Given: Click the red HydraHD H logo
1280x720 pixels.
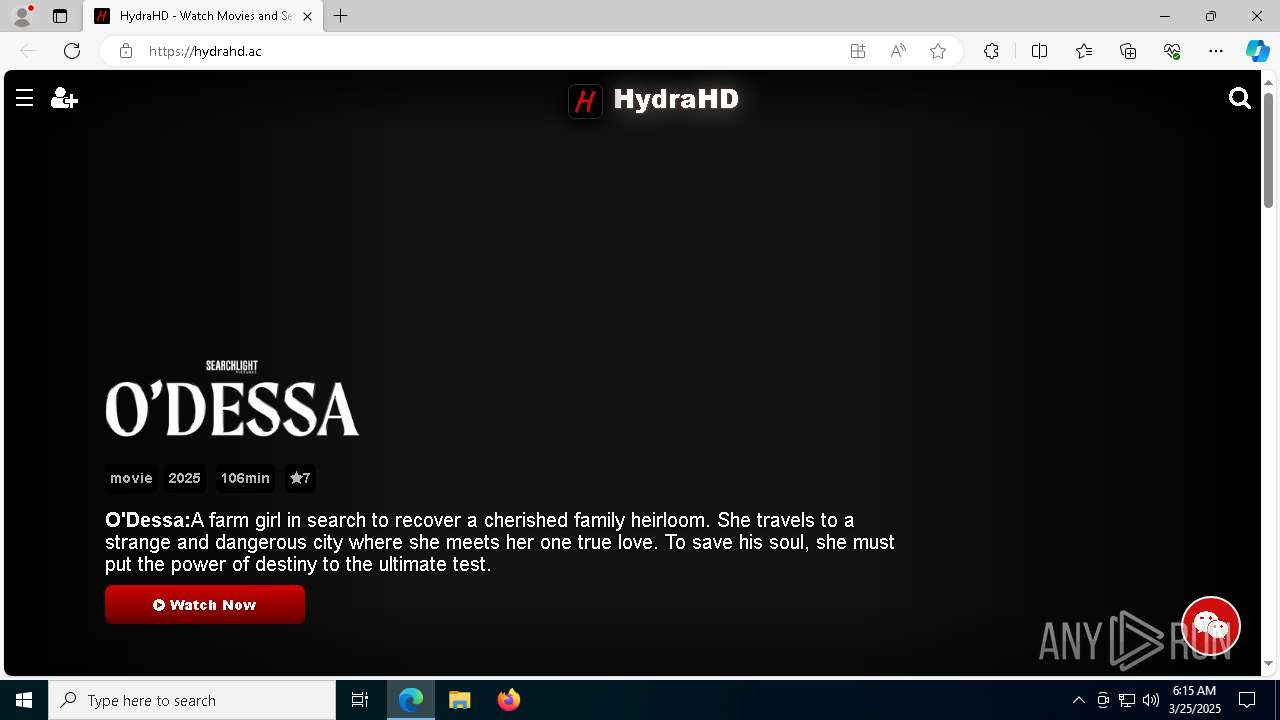Looking at the screenshot, I should 586,100.
